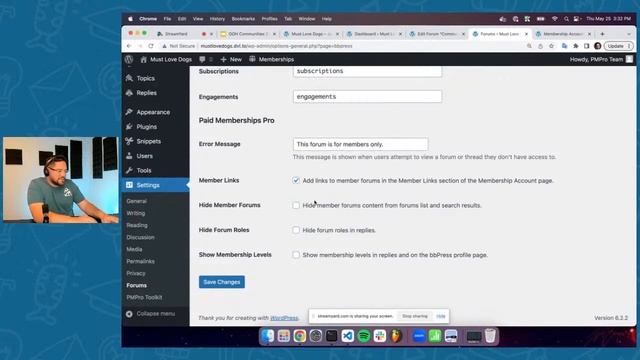
Task: Open Memberships in the admin bar
Action: click(271, 59)
